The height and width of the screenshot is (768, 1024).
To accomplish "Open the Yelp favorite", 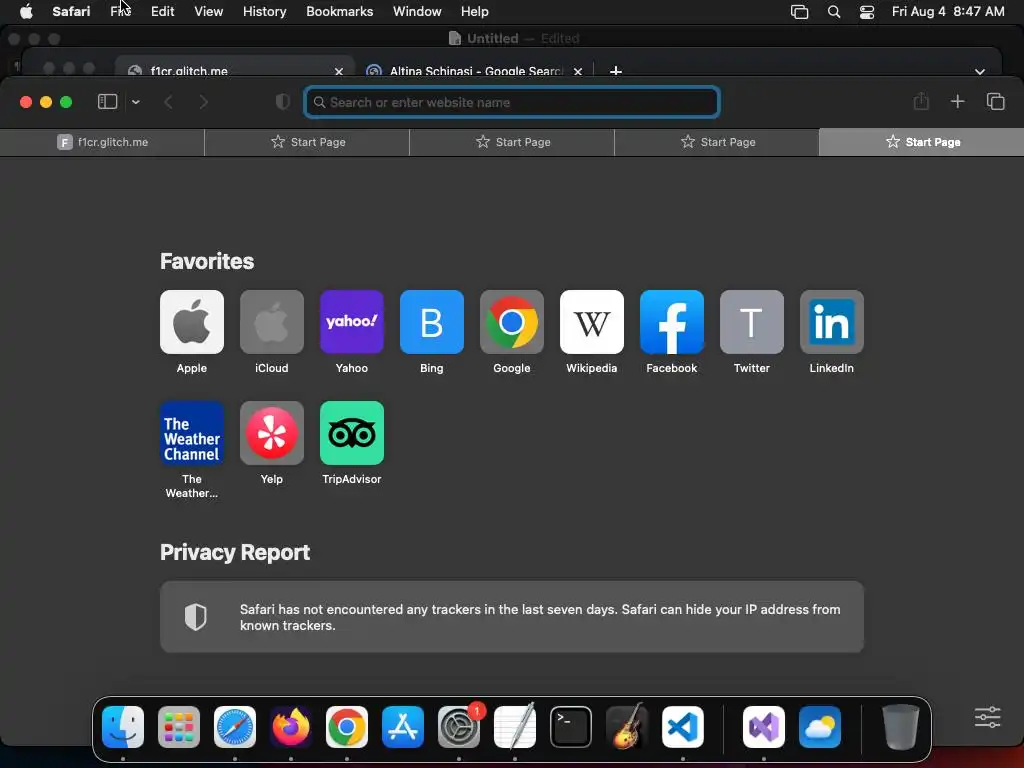I will [x=272, y=433].
